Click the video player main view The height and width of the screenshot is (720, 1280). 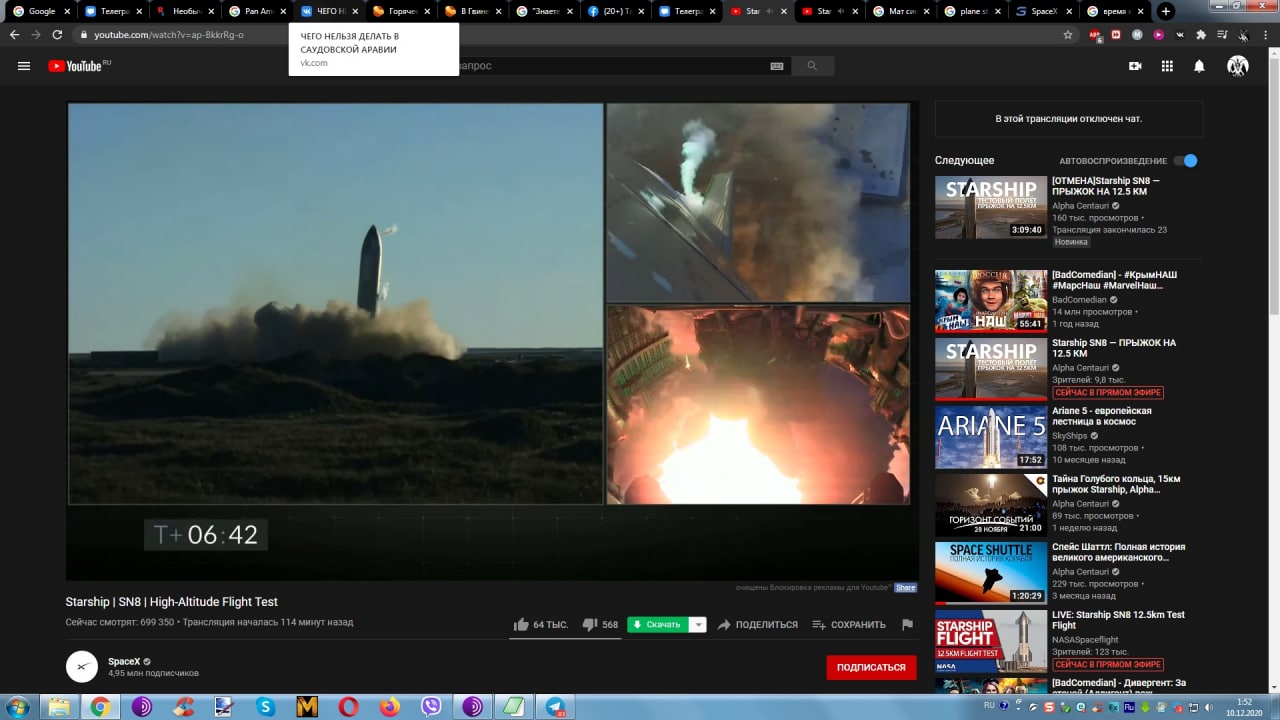tap(336, 304)
